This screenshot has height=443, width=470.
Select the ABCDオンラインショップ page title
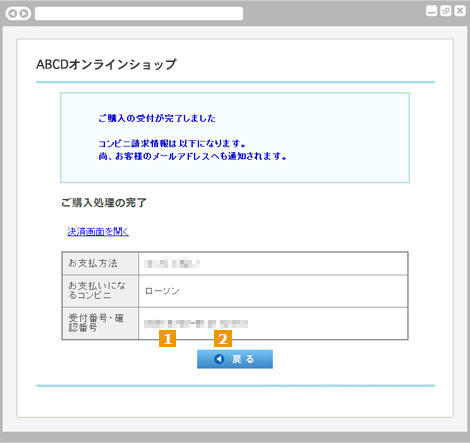[106, 64]
